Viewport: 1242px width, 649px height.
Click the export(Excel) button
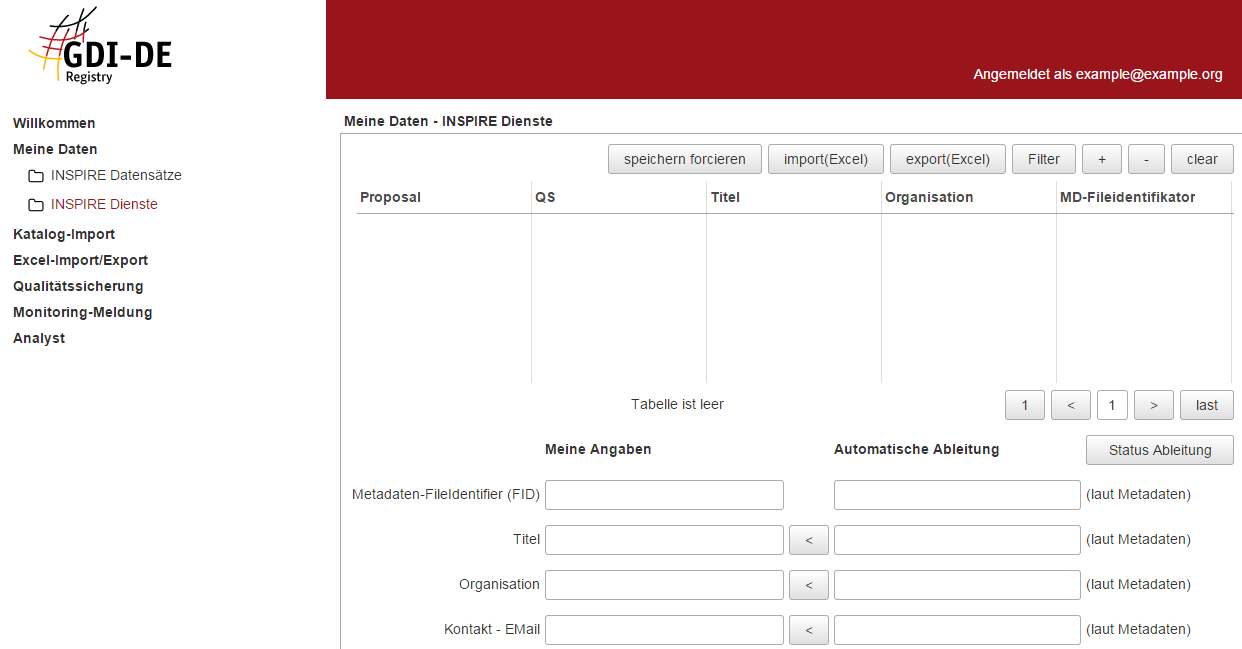947,159
